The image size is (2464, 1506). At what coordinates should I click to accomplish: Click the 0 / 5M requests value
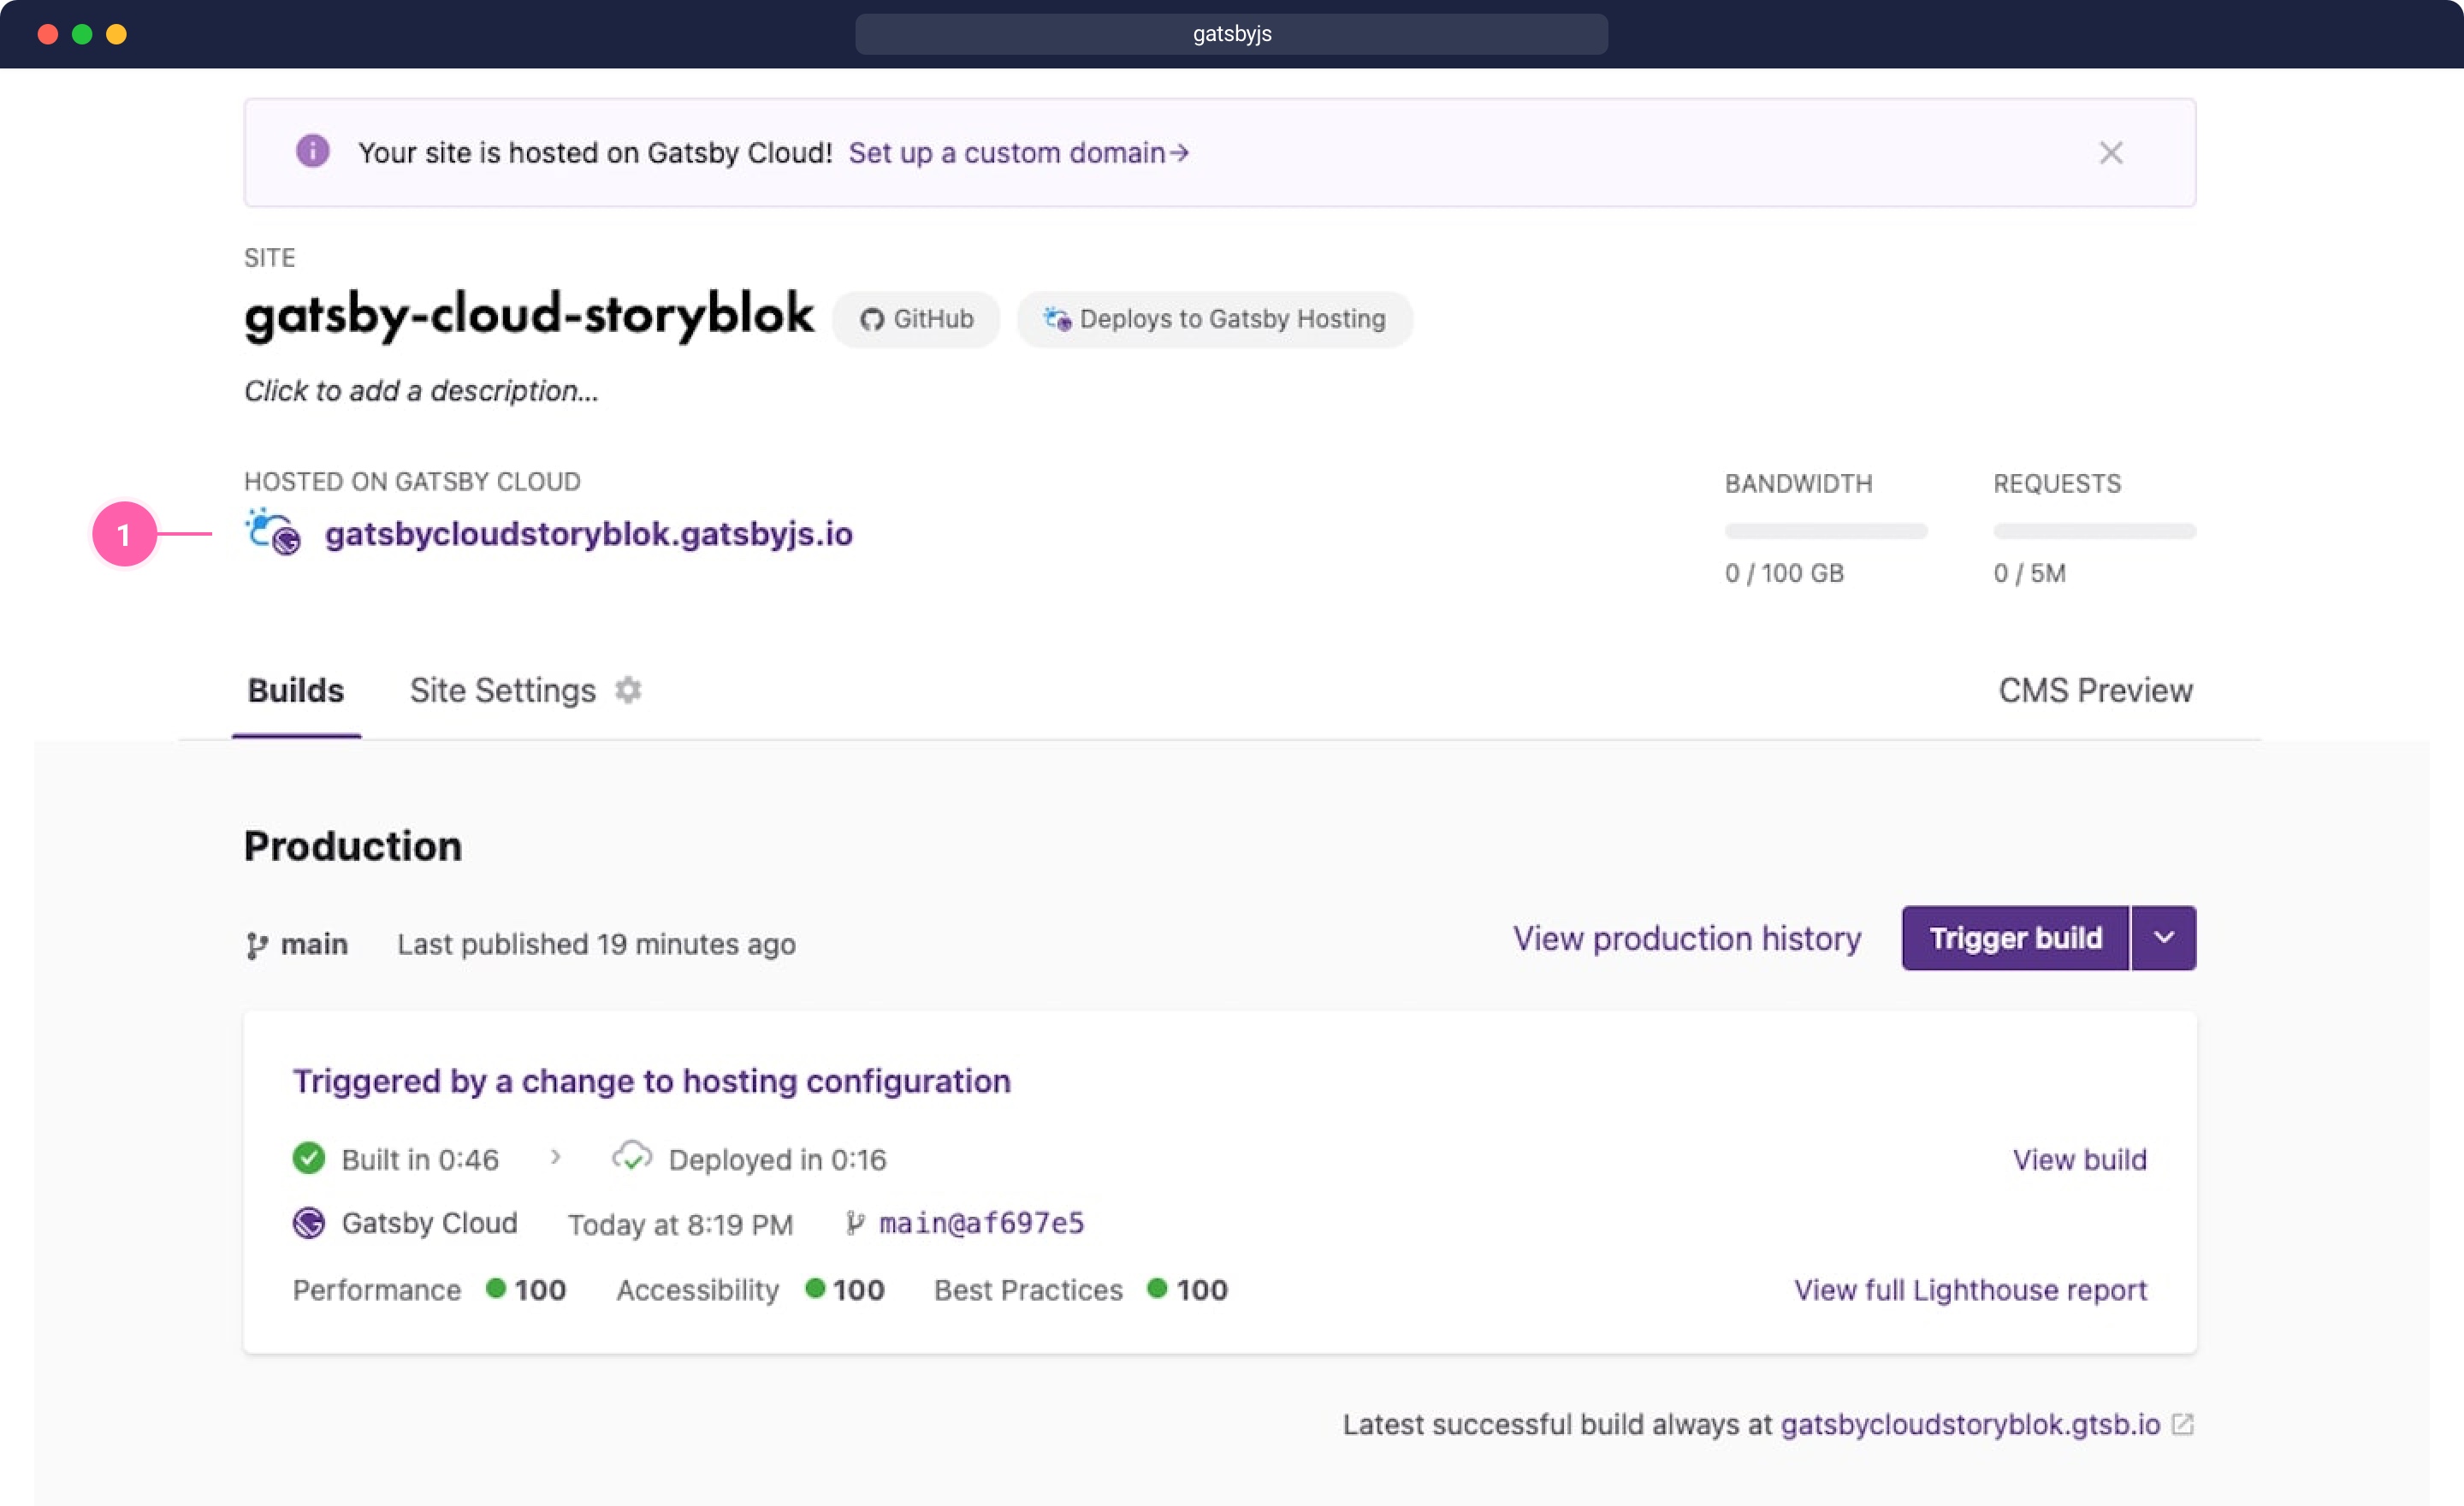coord(2029,573)
